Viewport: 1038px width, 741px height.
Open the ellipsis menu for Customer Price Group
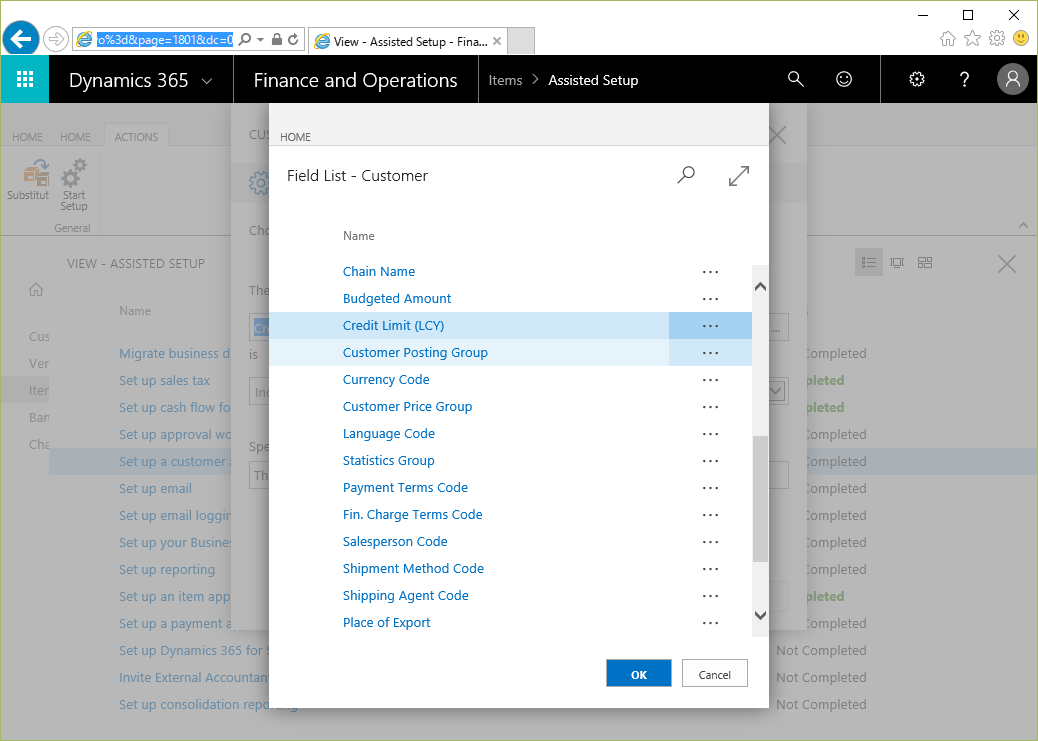pyautogui.click(x=710, y=407)
